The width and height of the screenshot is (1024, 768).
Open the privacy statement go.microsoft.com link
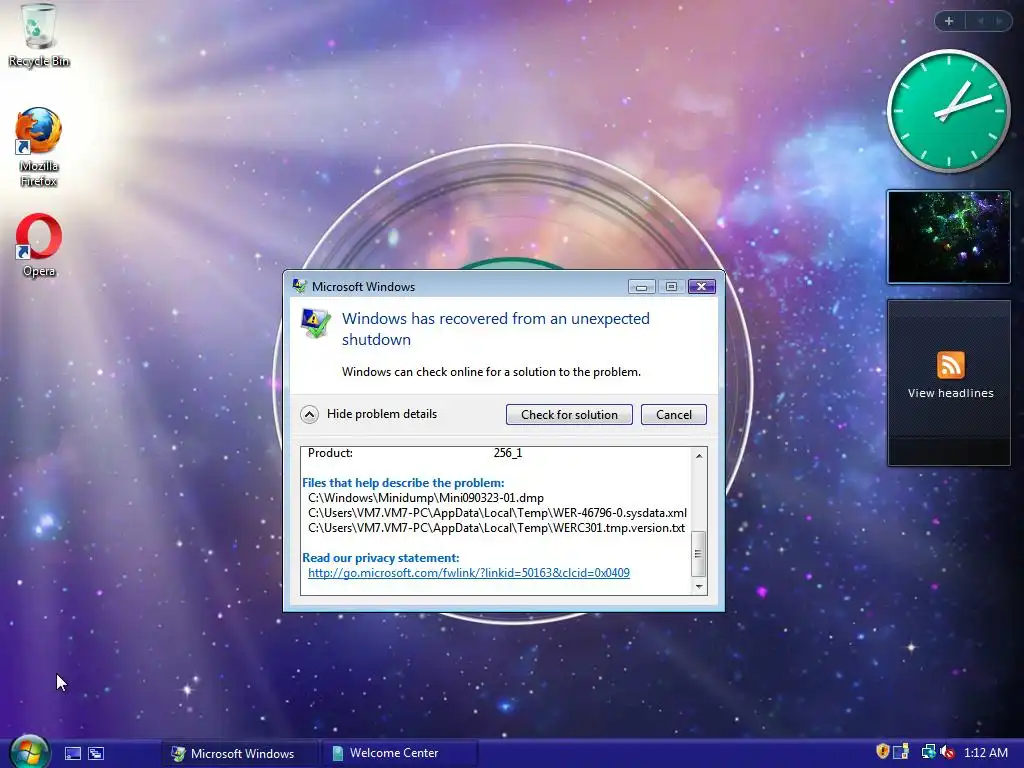[x=469, y=573]
